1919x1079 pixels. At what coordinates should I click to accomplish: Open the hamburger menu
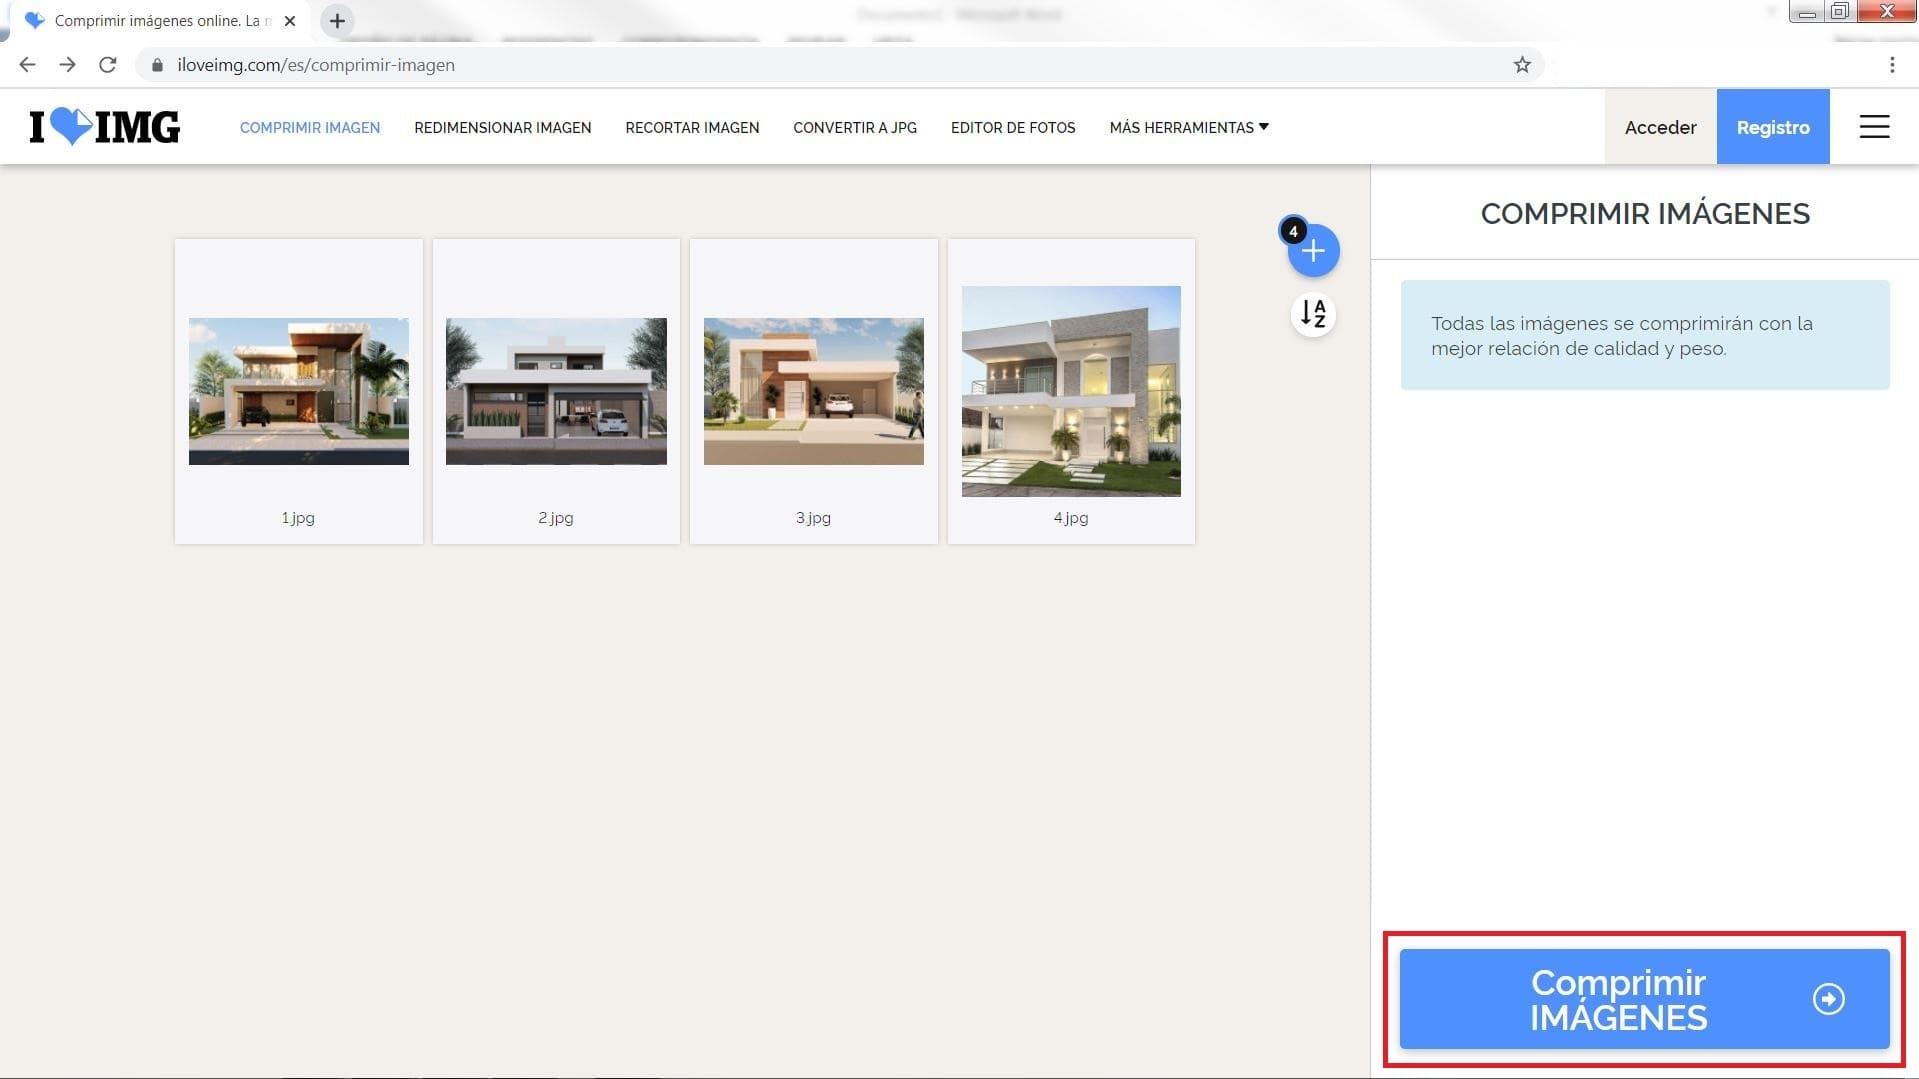pyautogui.click(x=1874, y=127)
